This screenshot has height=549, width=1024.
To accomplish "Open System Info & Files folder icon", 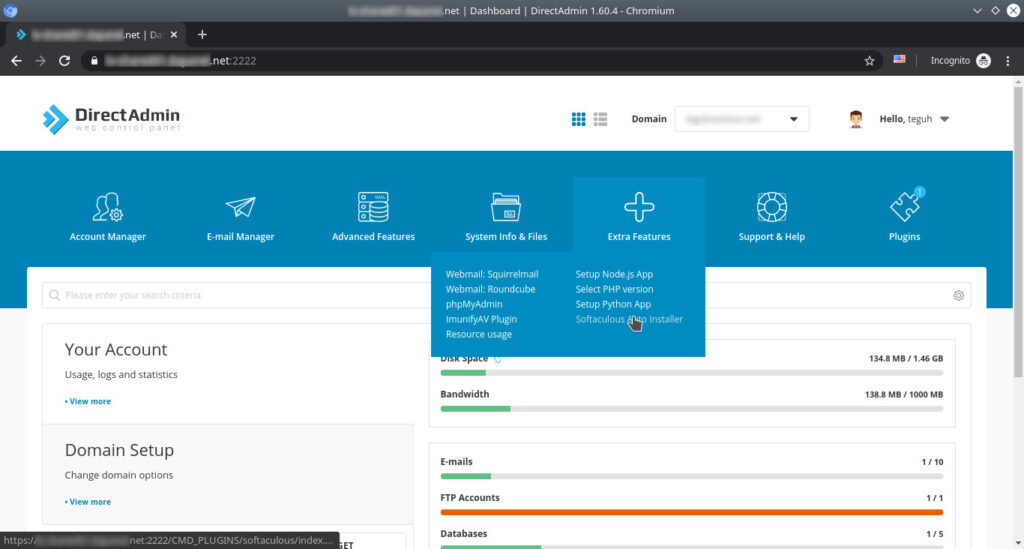I will [506, 207].
